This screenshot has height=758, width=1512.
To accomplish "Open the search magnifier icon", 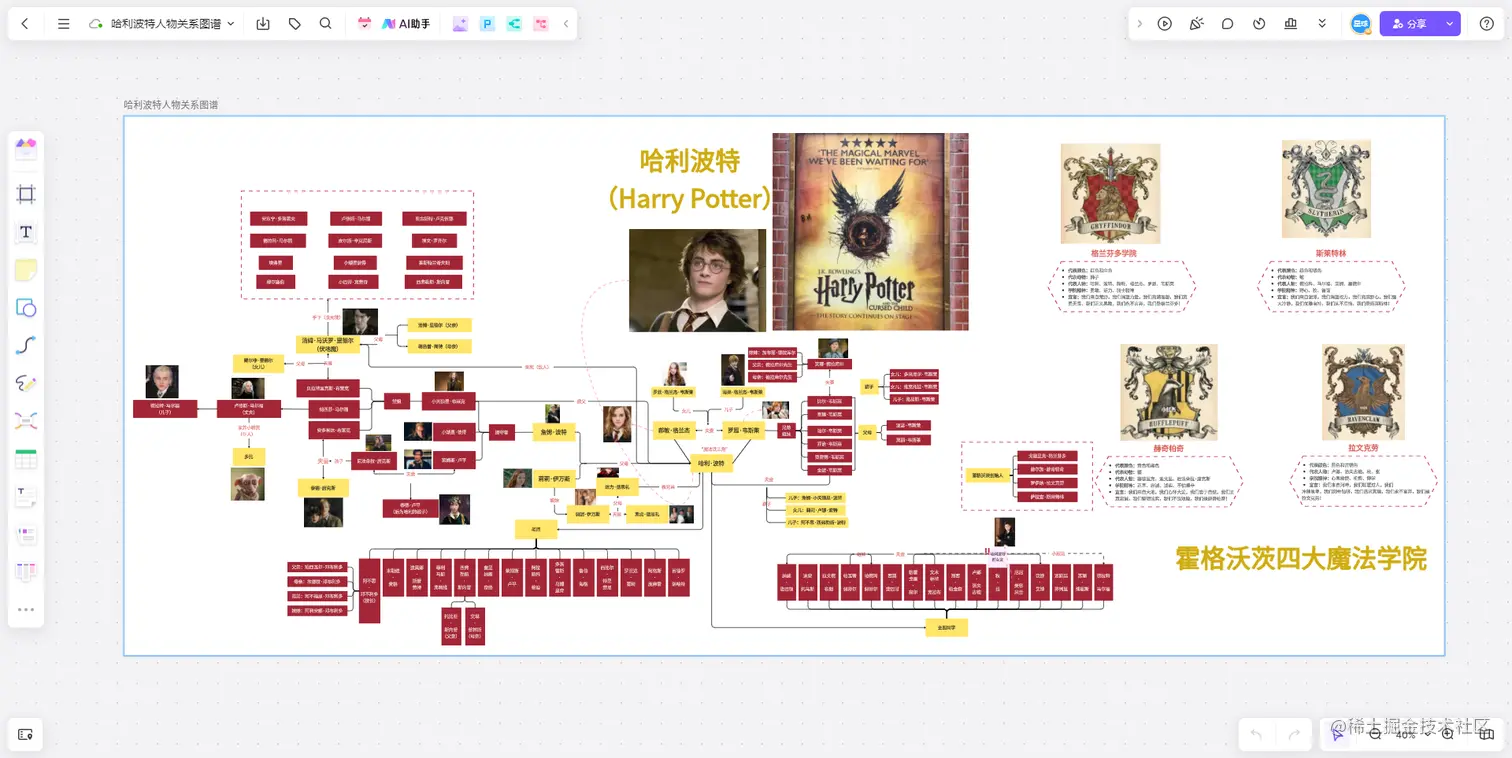I will tap(326, 24).
